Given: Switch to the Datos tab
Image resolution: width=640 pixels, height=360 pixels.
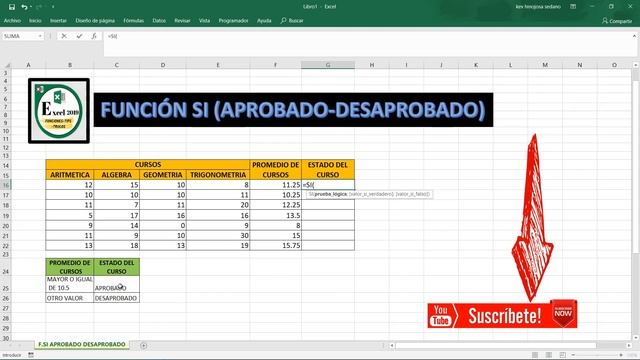Looking at the screenshot, I should [159, 20].
